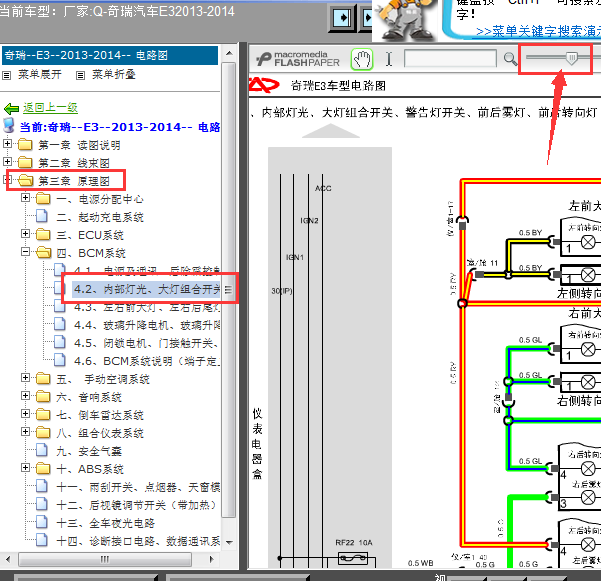Viewport: 601px width, 581px height.
Task: Click the 奇瑞--E3--2013-2014-- 电路图 title bar
Action: click(x=110, y=56)
